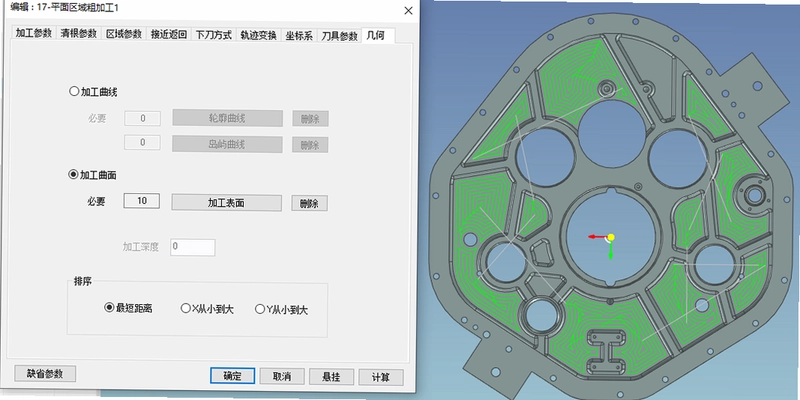Open the 清根参数 tab
The height and width of the screenshot is (400, 800).
(x=79, y=34)
